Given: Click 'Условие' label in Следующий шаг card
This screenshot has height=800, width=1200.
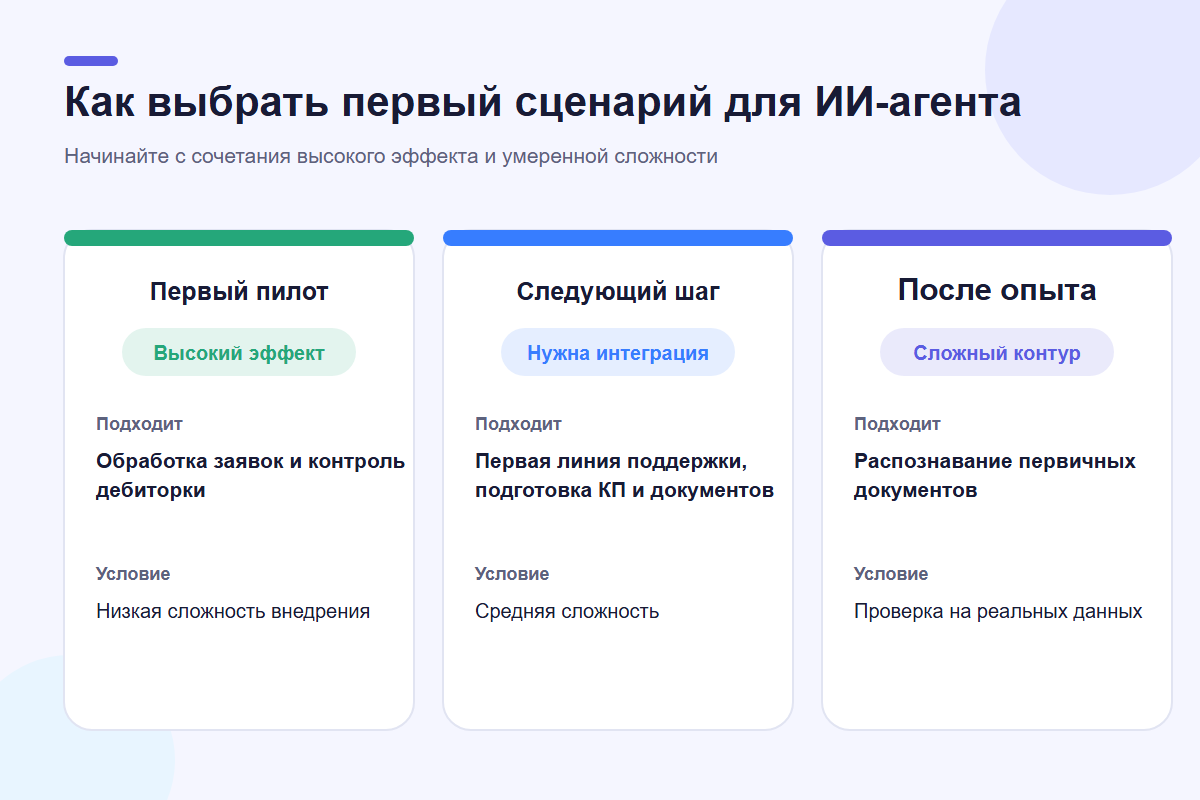Looking at the screenshot, I should coord(512,574).
